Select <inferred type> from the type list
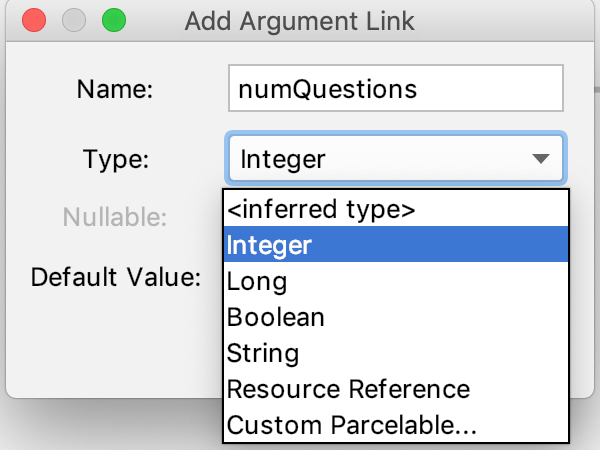600x450 pixels. coord(320,210)
